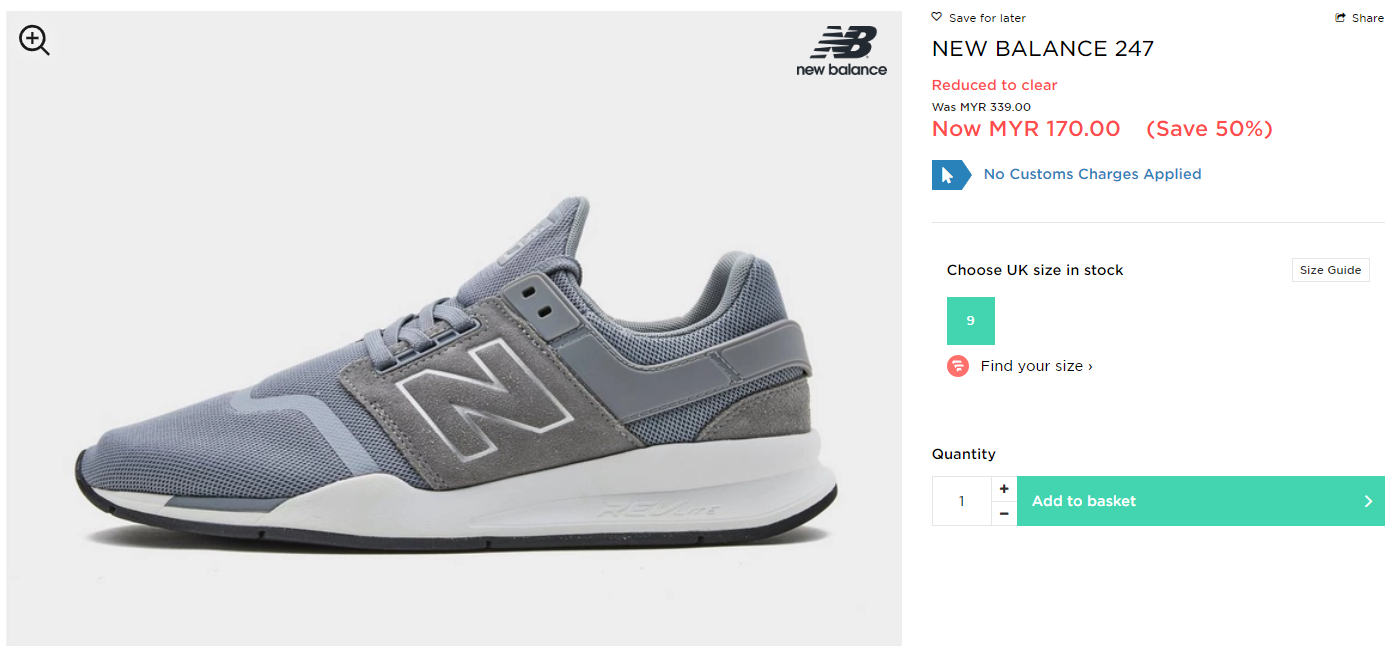Click the blue cursor flag icon

(x=949, y=175)
